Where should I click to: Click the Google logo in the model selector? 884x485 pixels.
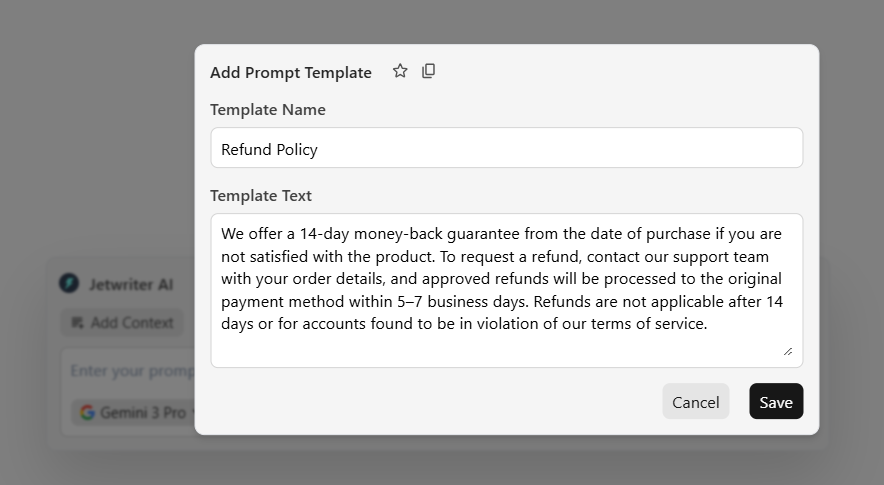pyautogui.click(x=87, y=412)
